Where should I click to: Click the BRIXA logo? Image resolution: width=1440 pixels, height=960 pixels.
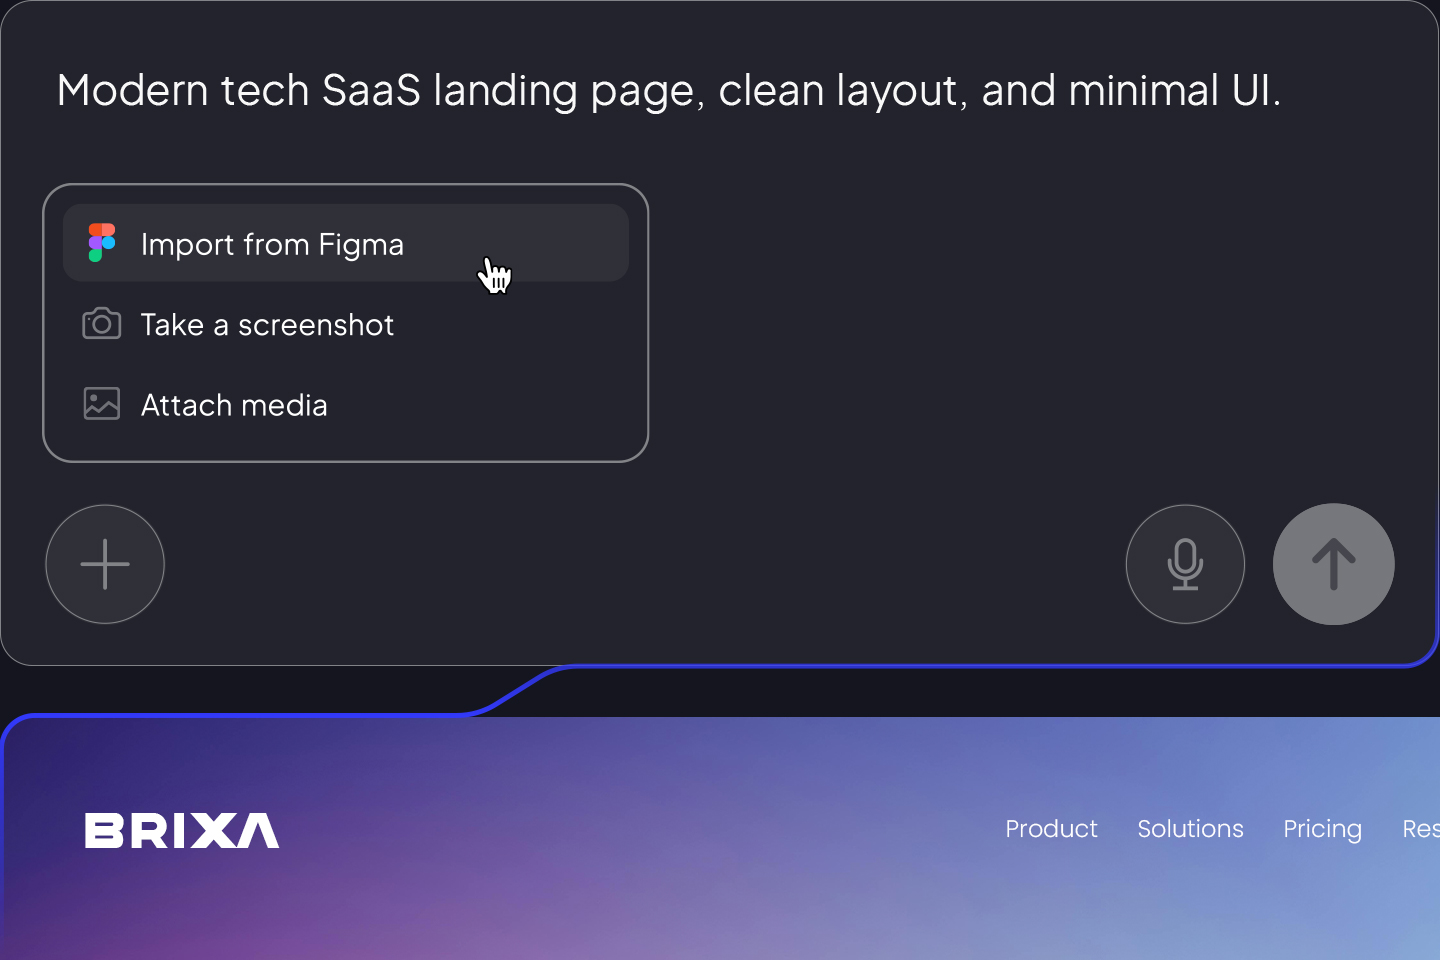[182, 830]
